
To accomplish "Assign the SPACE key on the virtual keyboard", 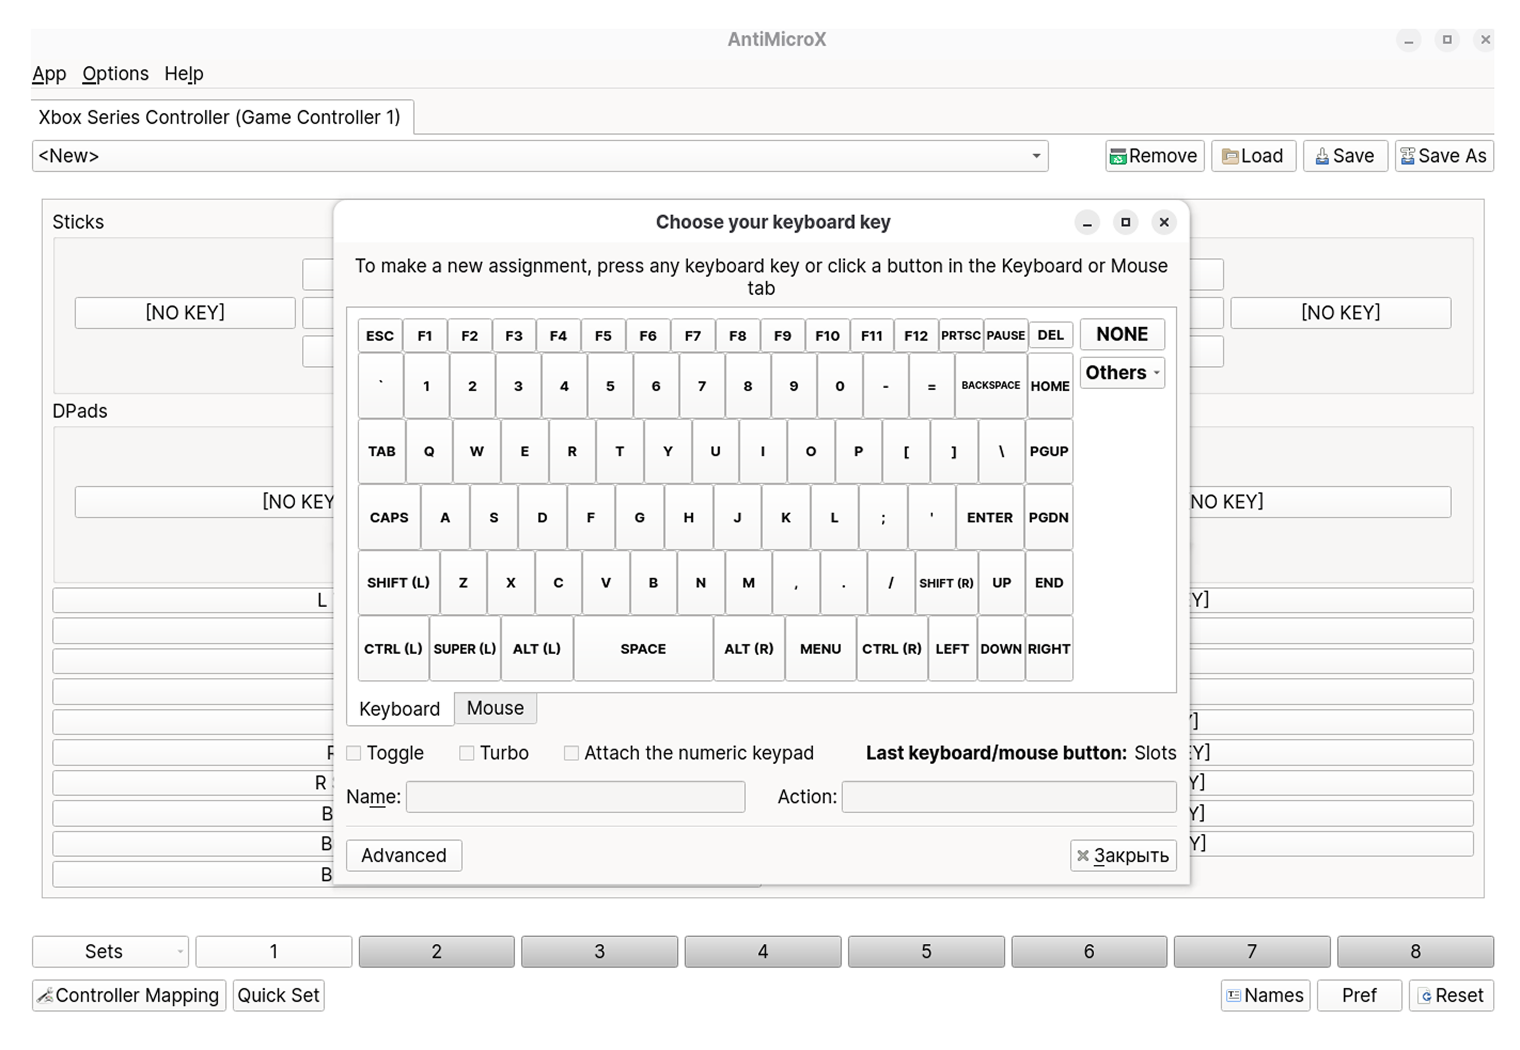I will (643, 649).
